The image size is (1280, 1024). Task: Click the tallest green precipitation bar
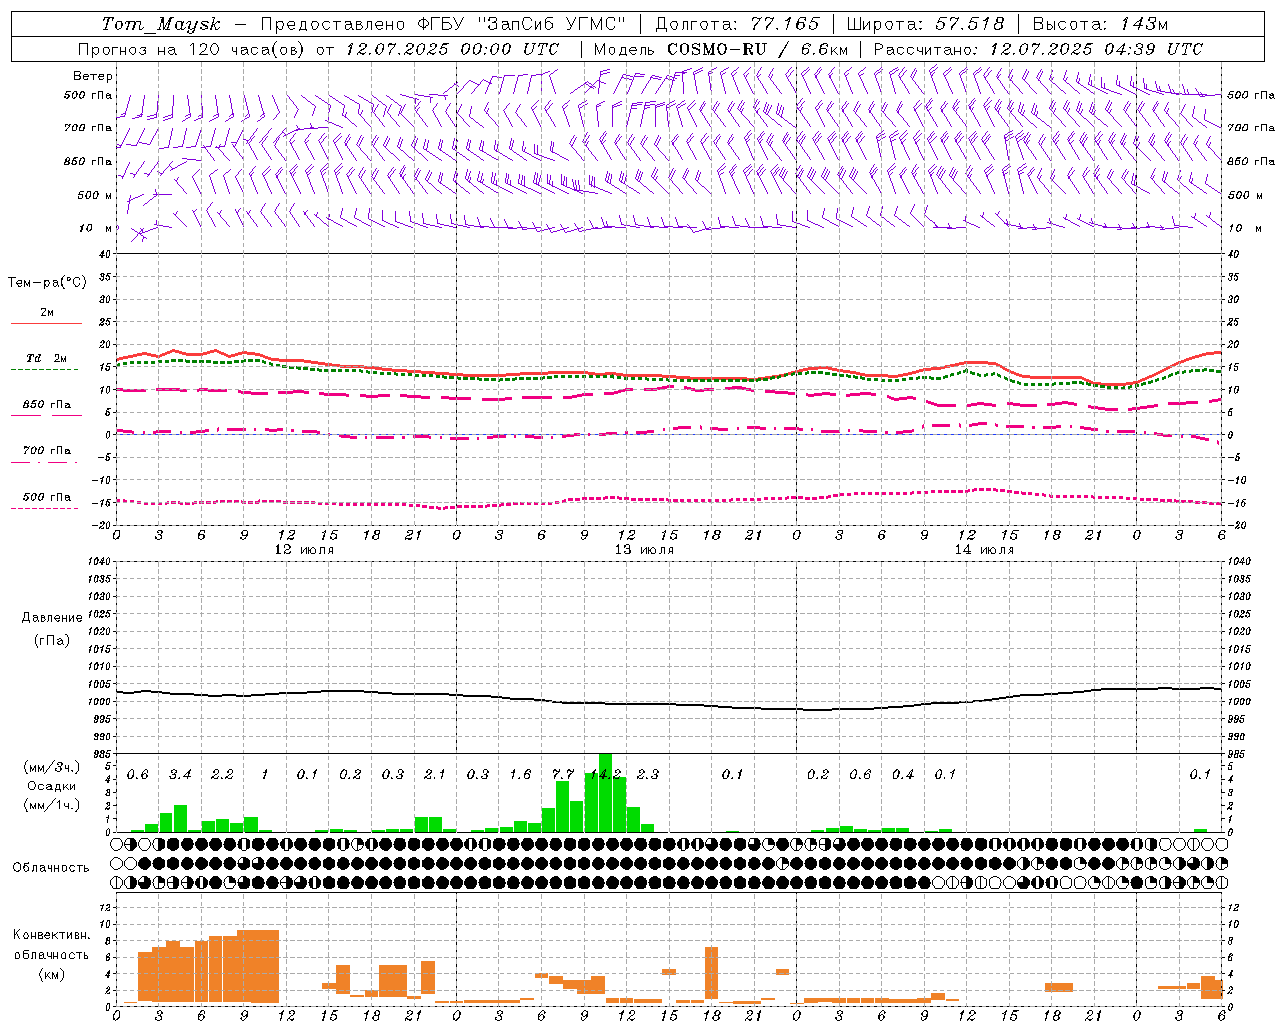605,793
